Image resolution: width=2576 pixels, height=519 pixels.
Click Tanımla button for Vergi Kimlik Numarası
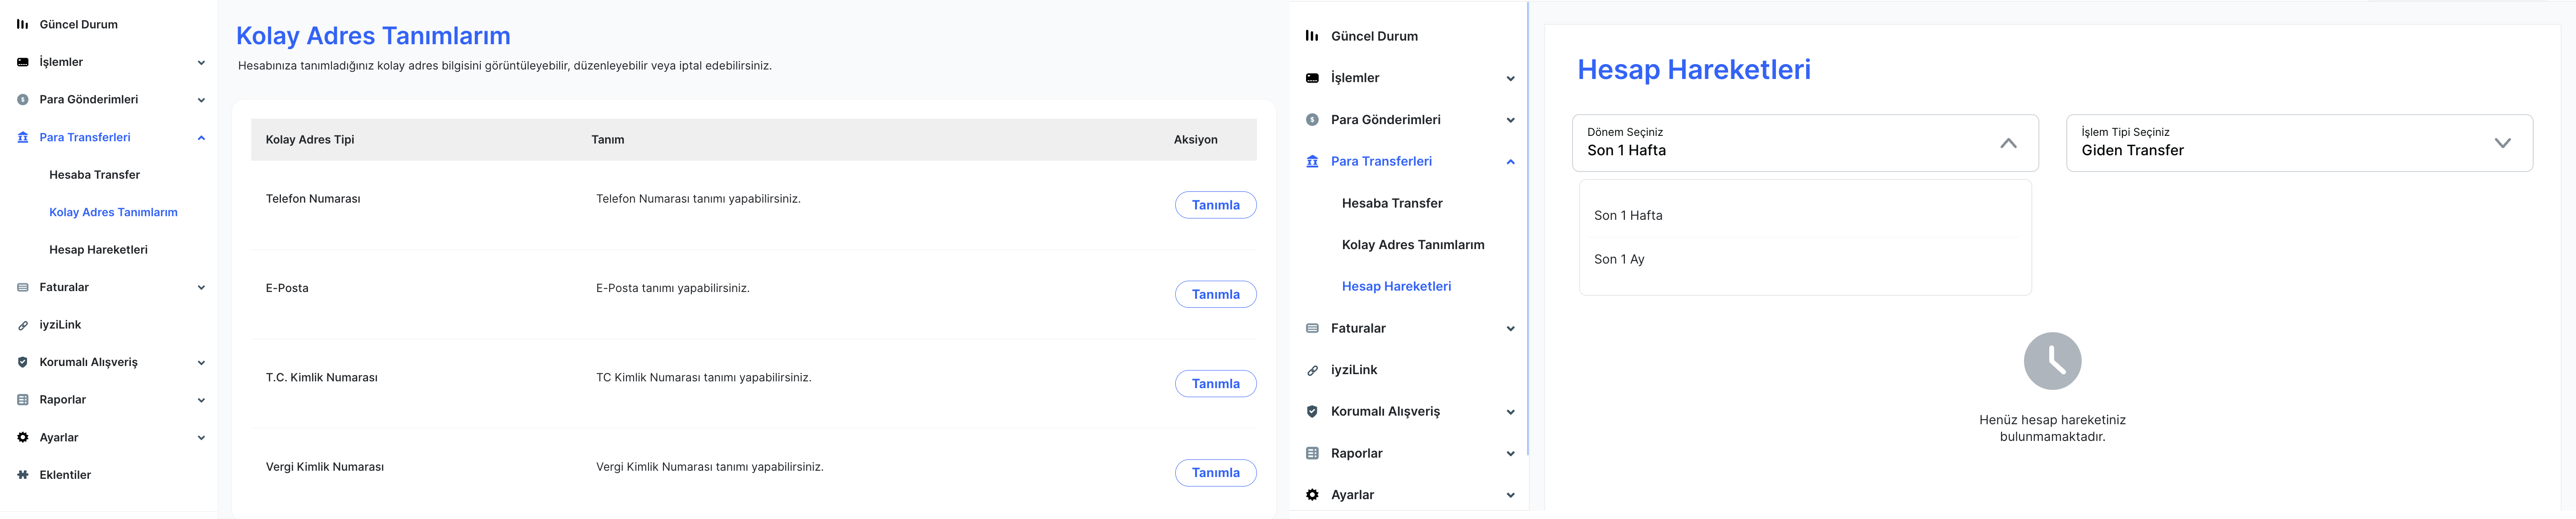pyautogui.click(x=1215, y=473)
